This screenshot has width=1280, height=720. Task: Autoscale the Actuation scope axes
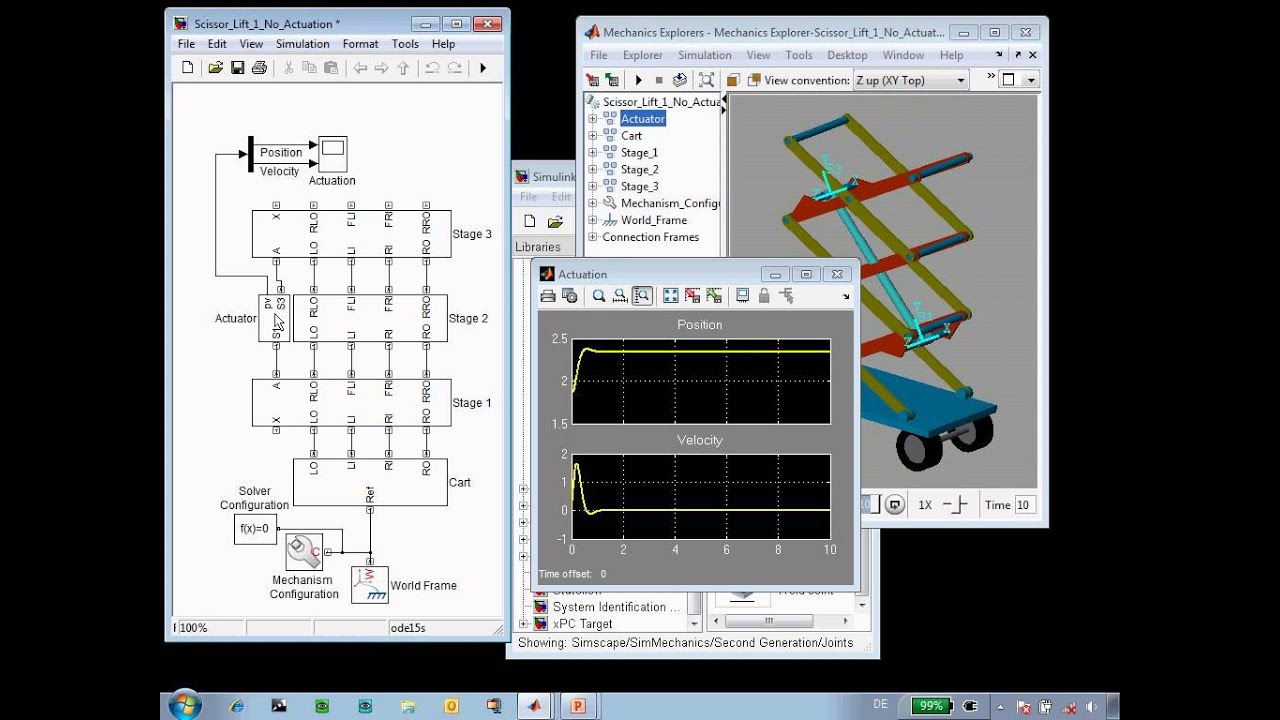[x=670, y=296]
